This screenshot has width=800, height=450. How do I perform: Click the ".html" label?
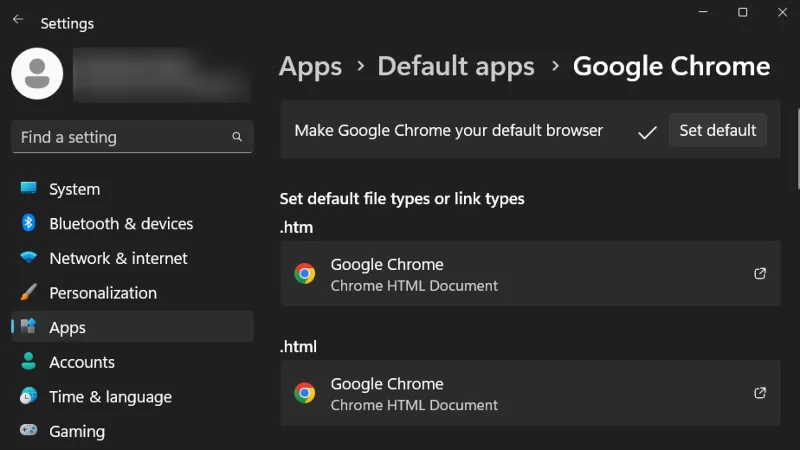pyautogui.click(x=298, y=346)
